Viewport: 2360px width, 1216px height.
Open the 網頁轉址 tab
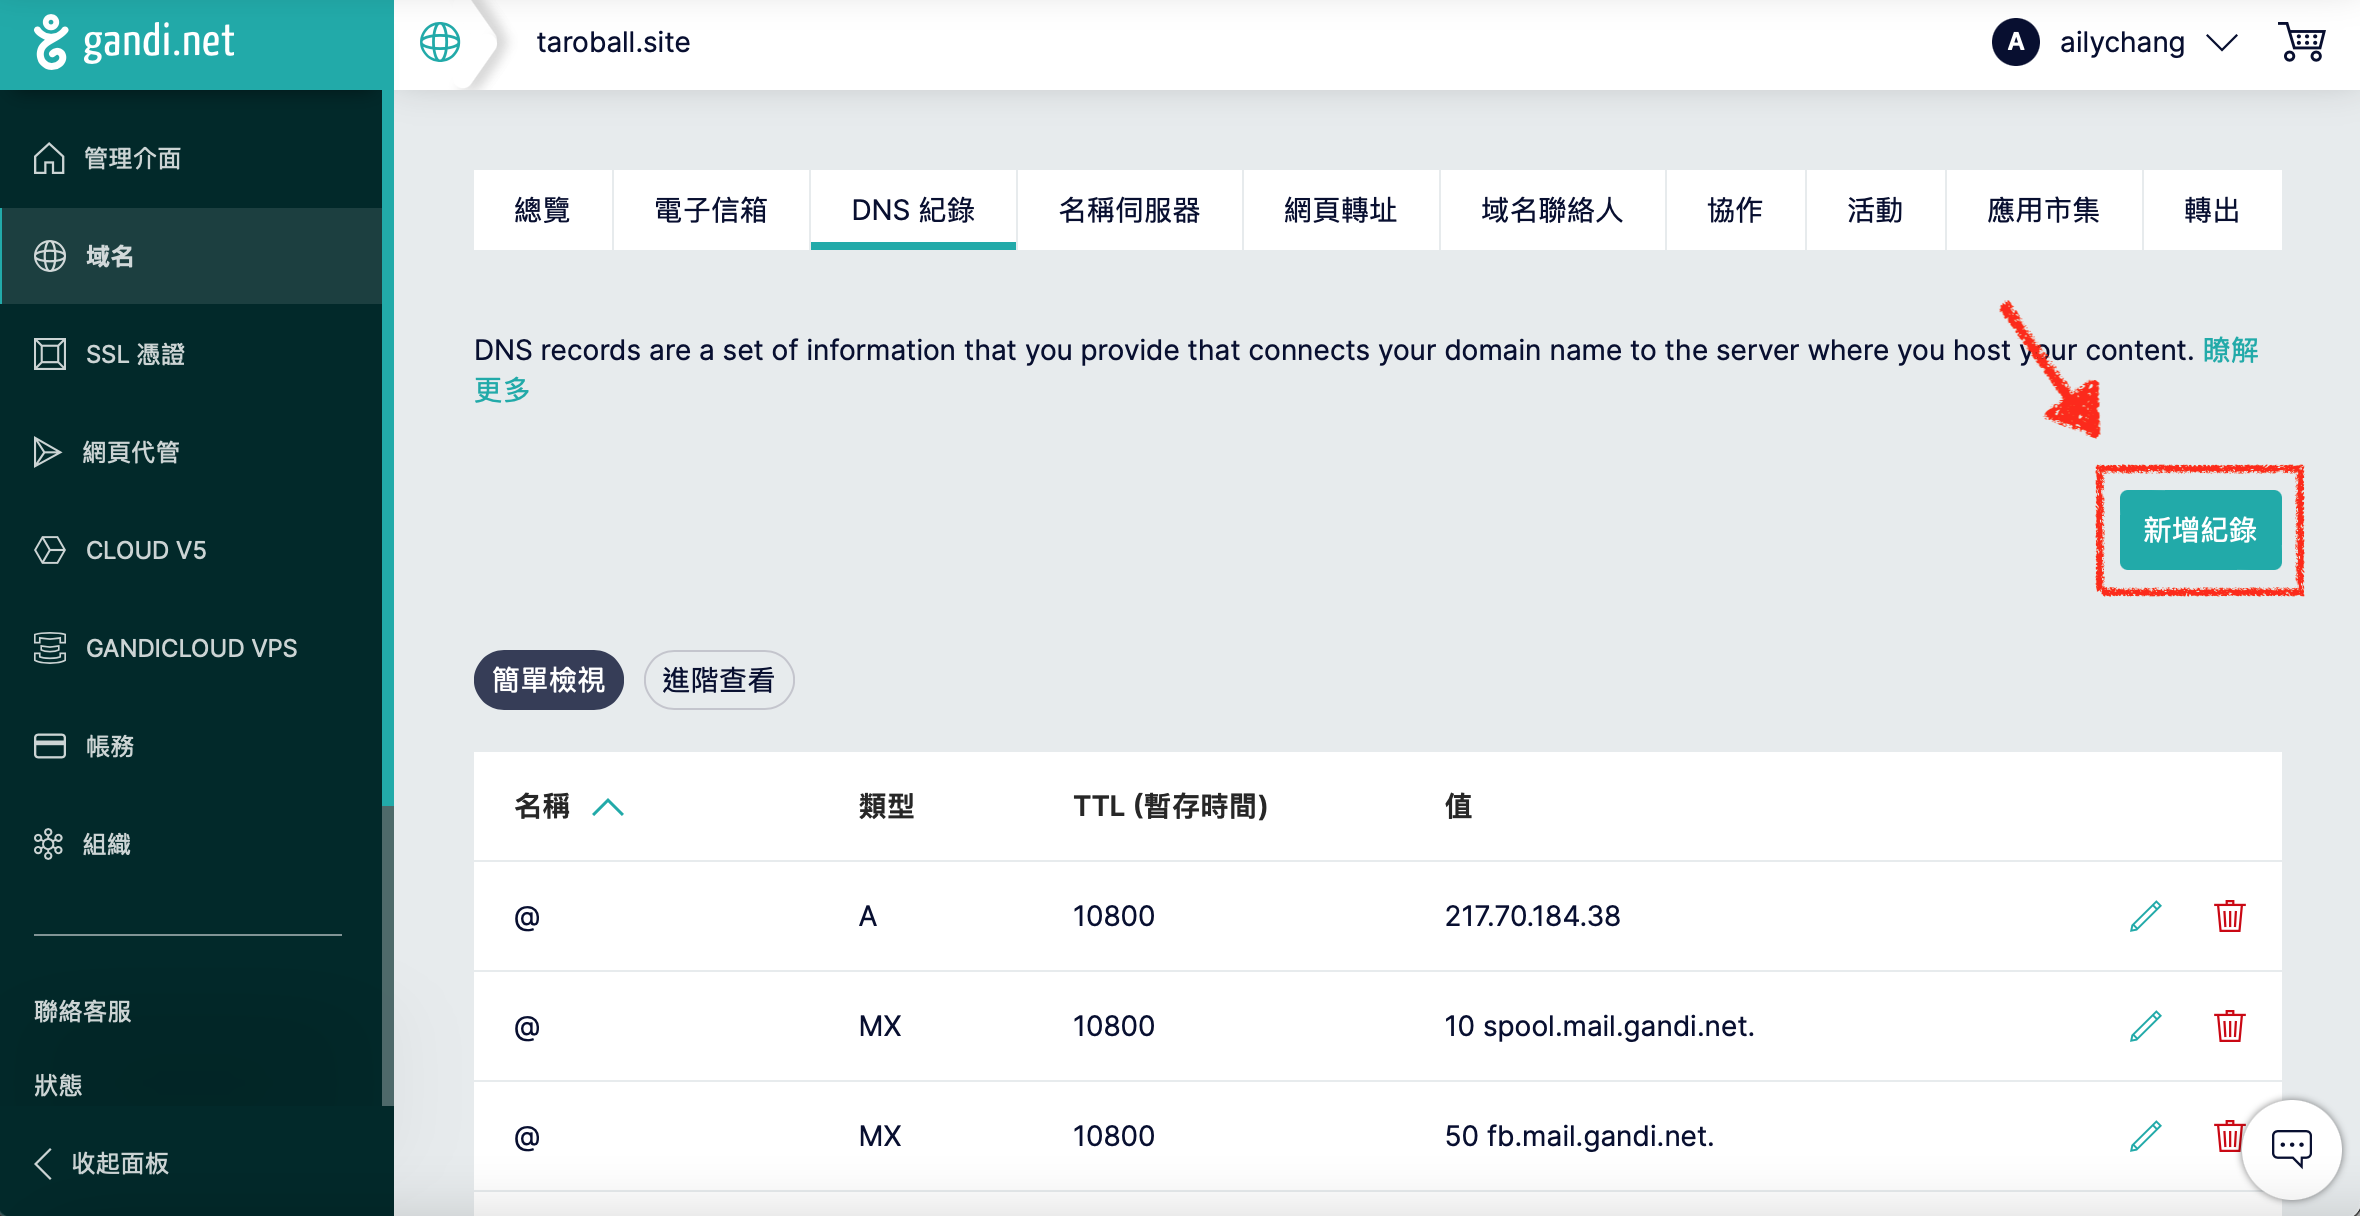[x=1340, y=210]
